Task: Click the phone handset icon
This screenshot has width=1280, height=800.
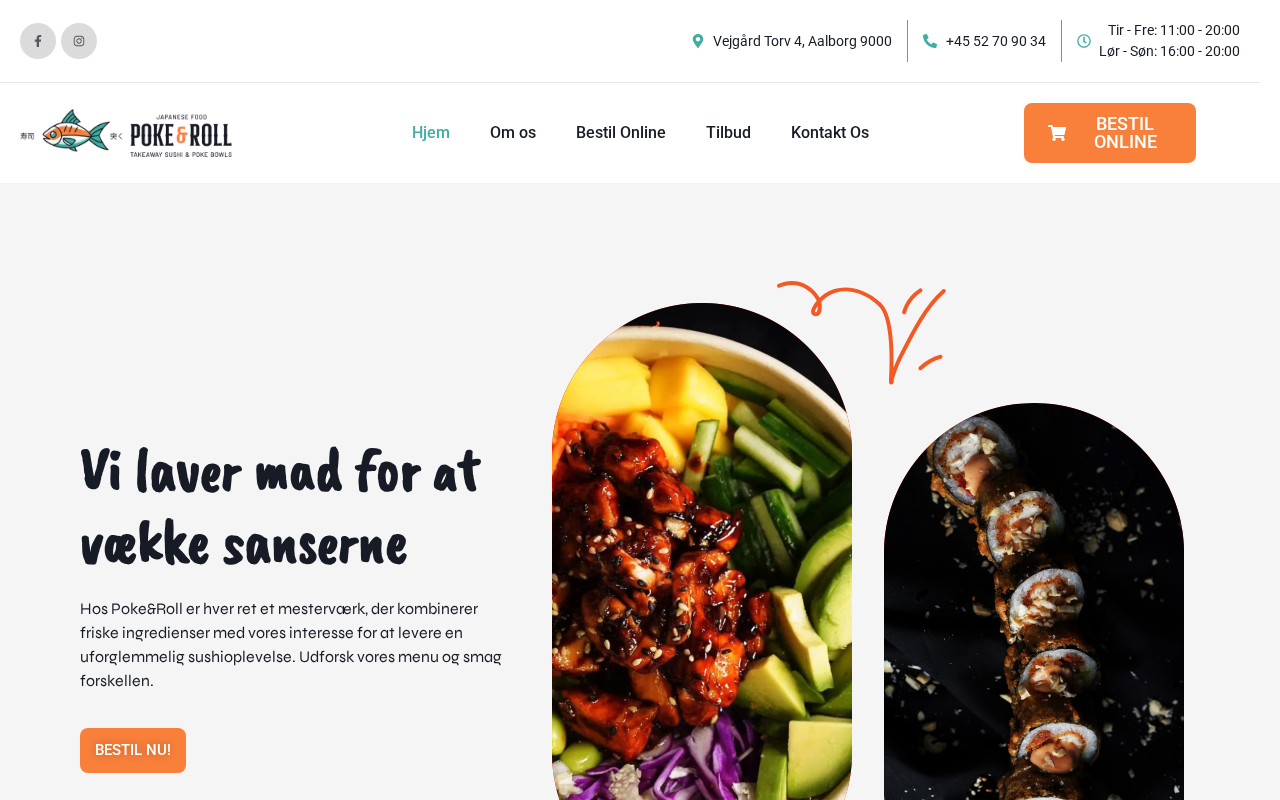Action: (x=930, y=41)
